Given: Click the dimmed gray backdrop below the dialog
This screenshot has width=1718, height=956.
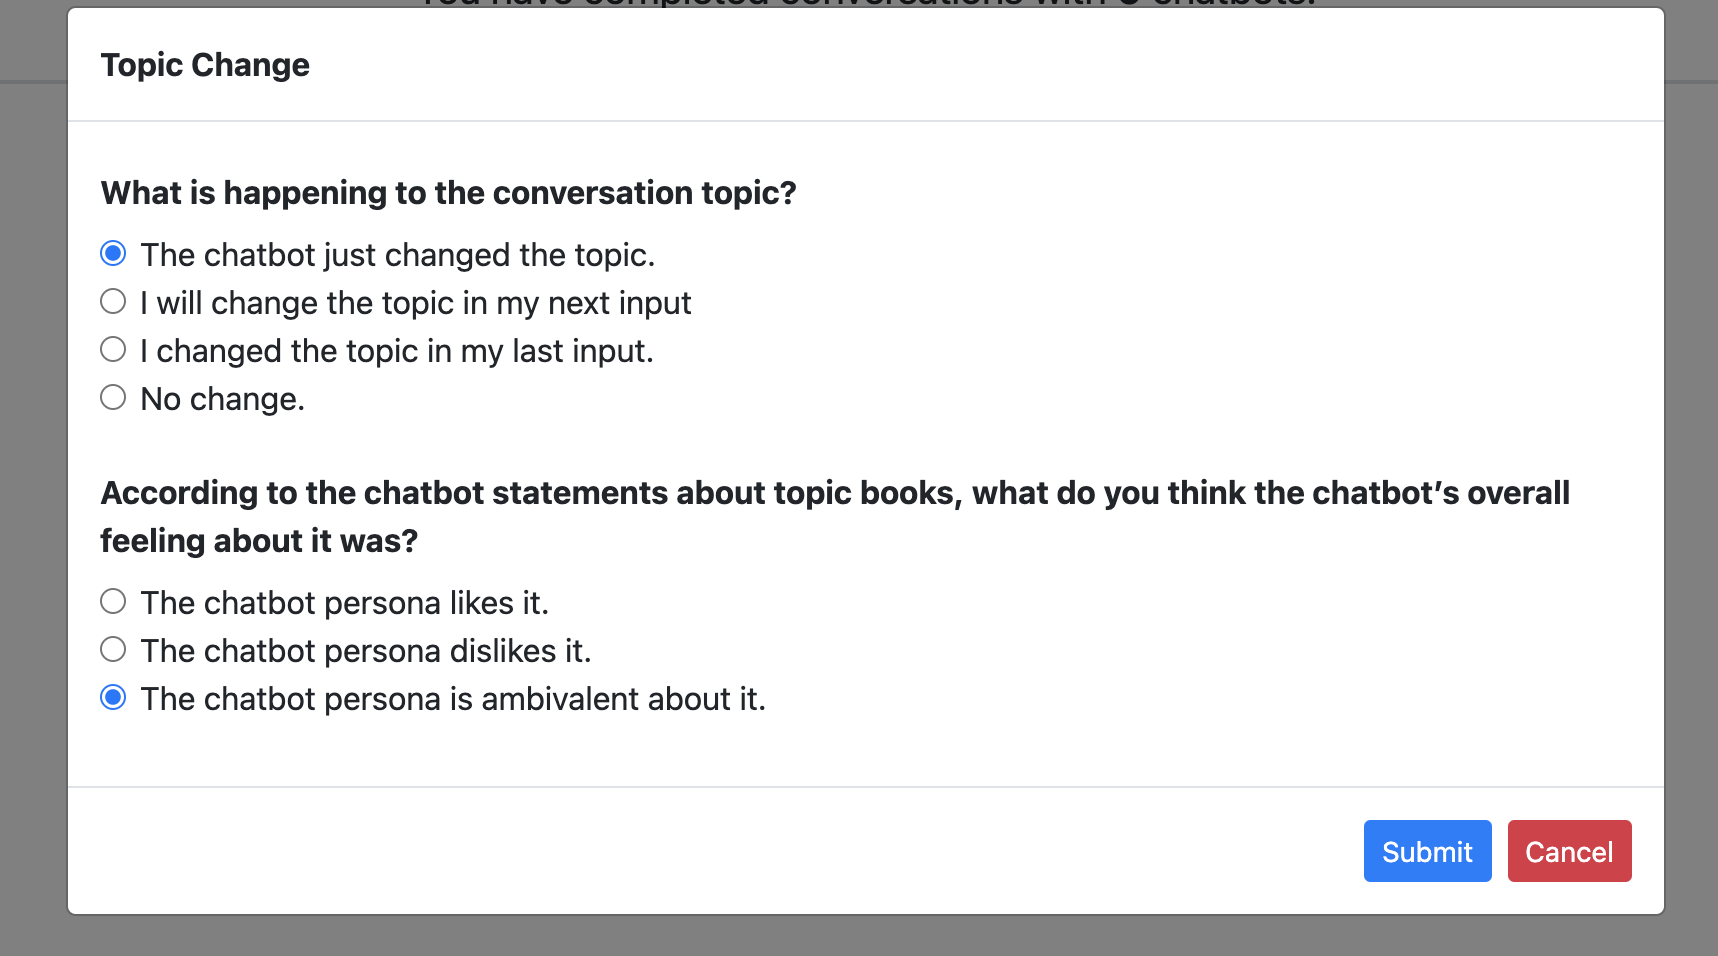Looking at the screenshot, I should (x=859, y=937).
